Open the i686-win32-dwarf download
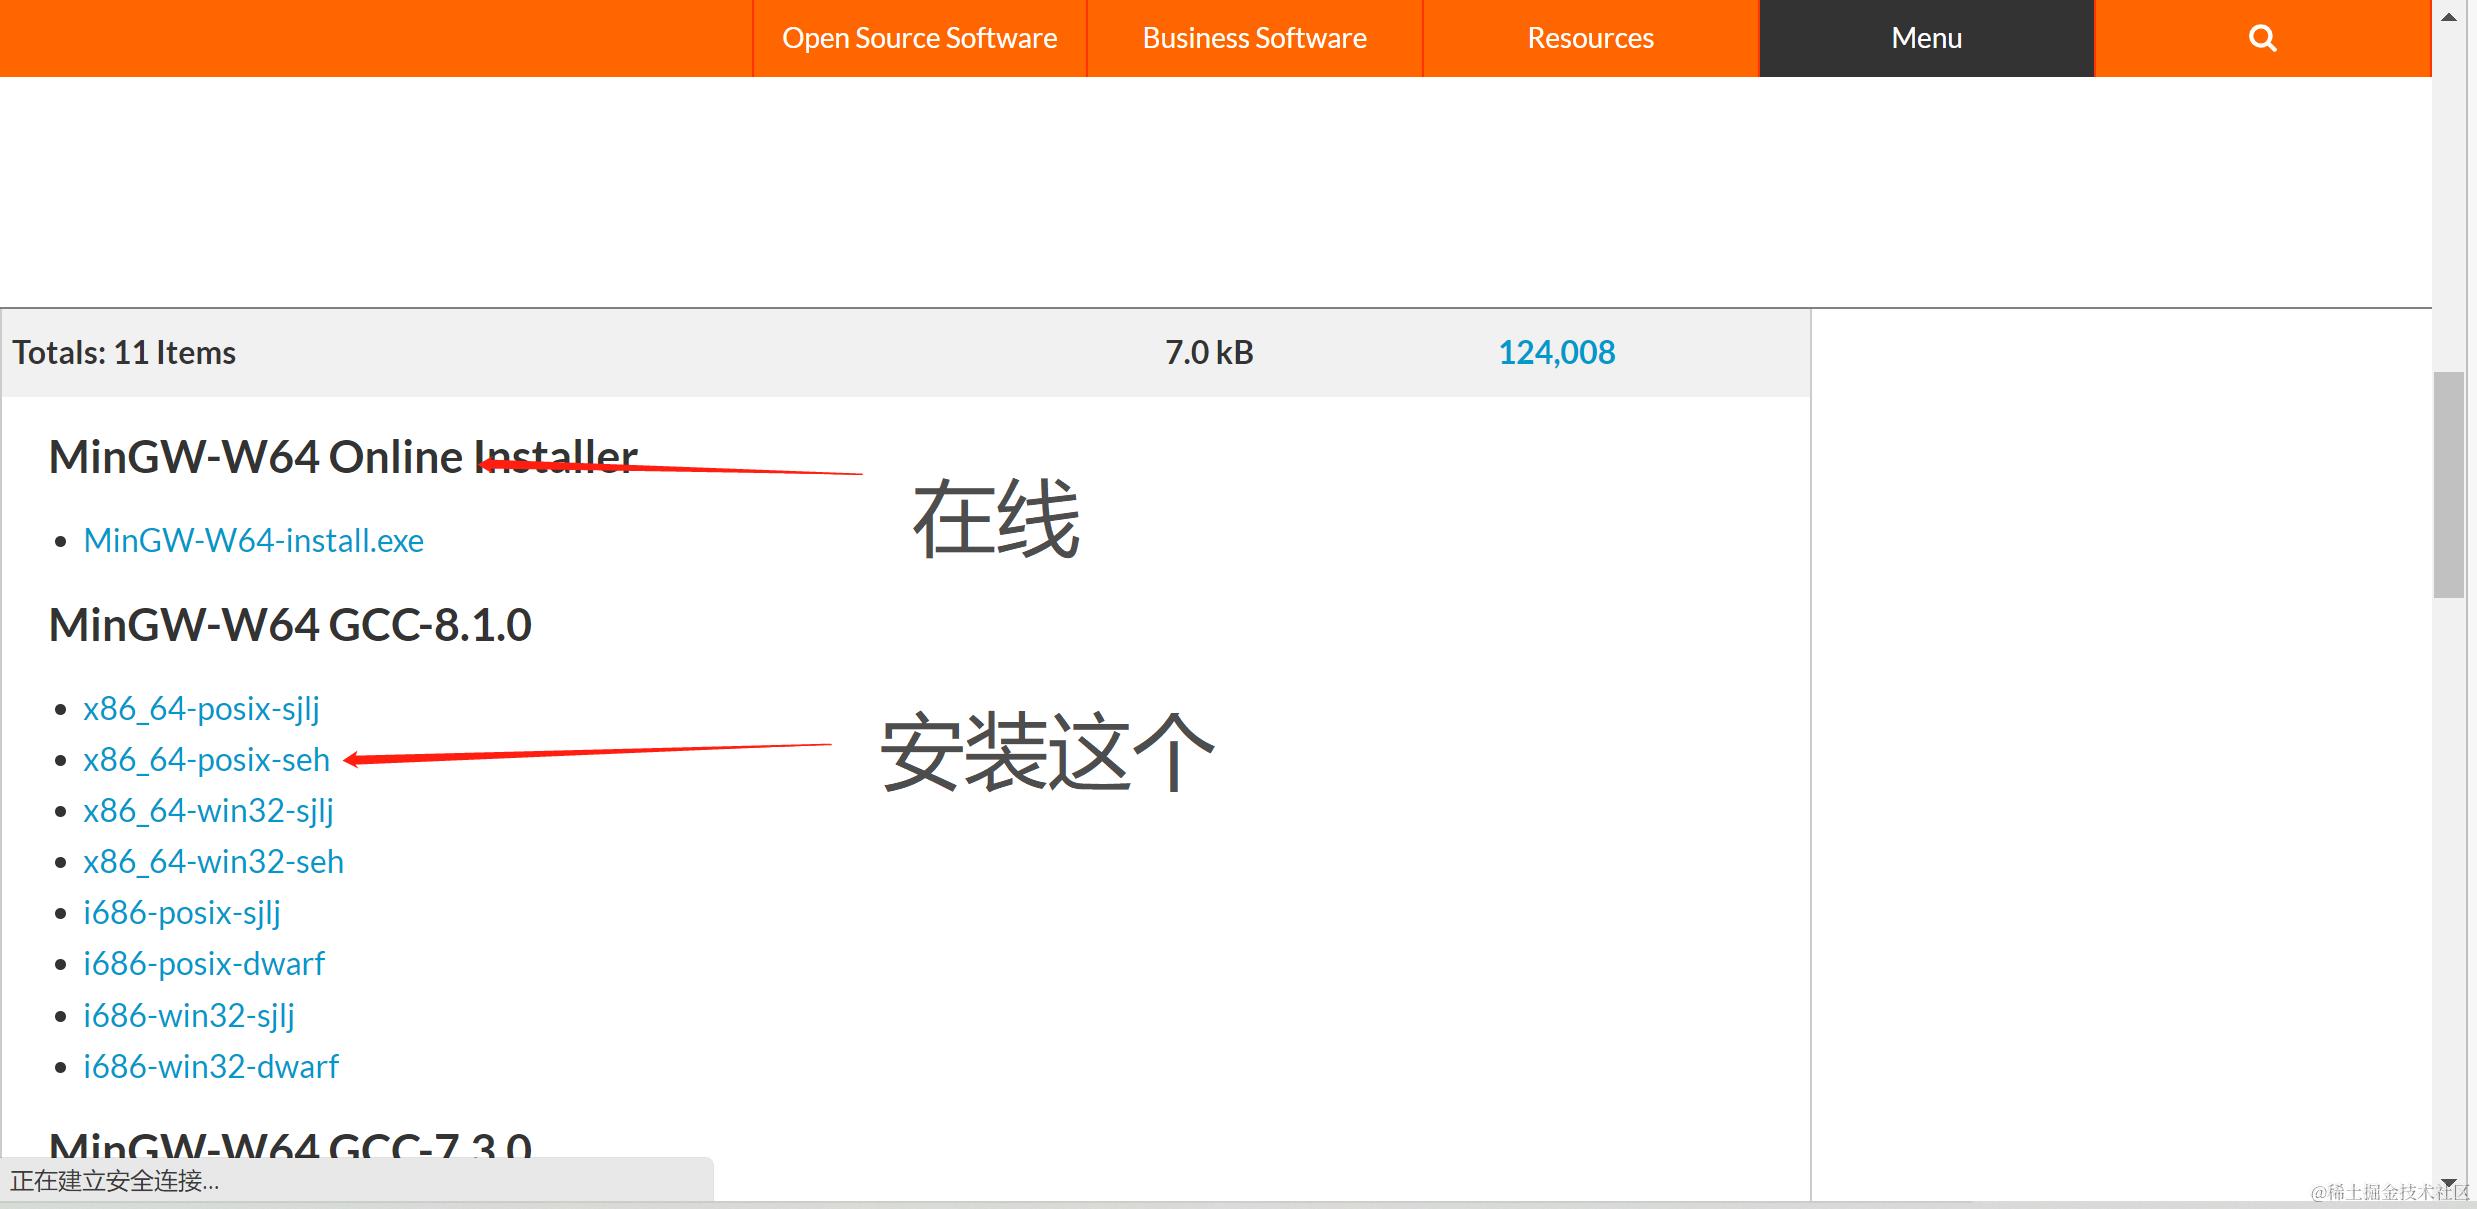Image resolution: width=2477 pixels, height=1209 pixels. (211, 1066)
